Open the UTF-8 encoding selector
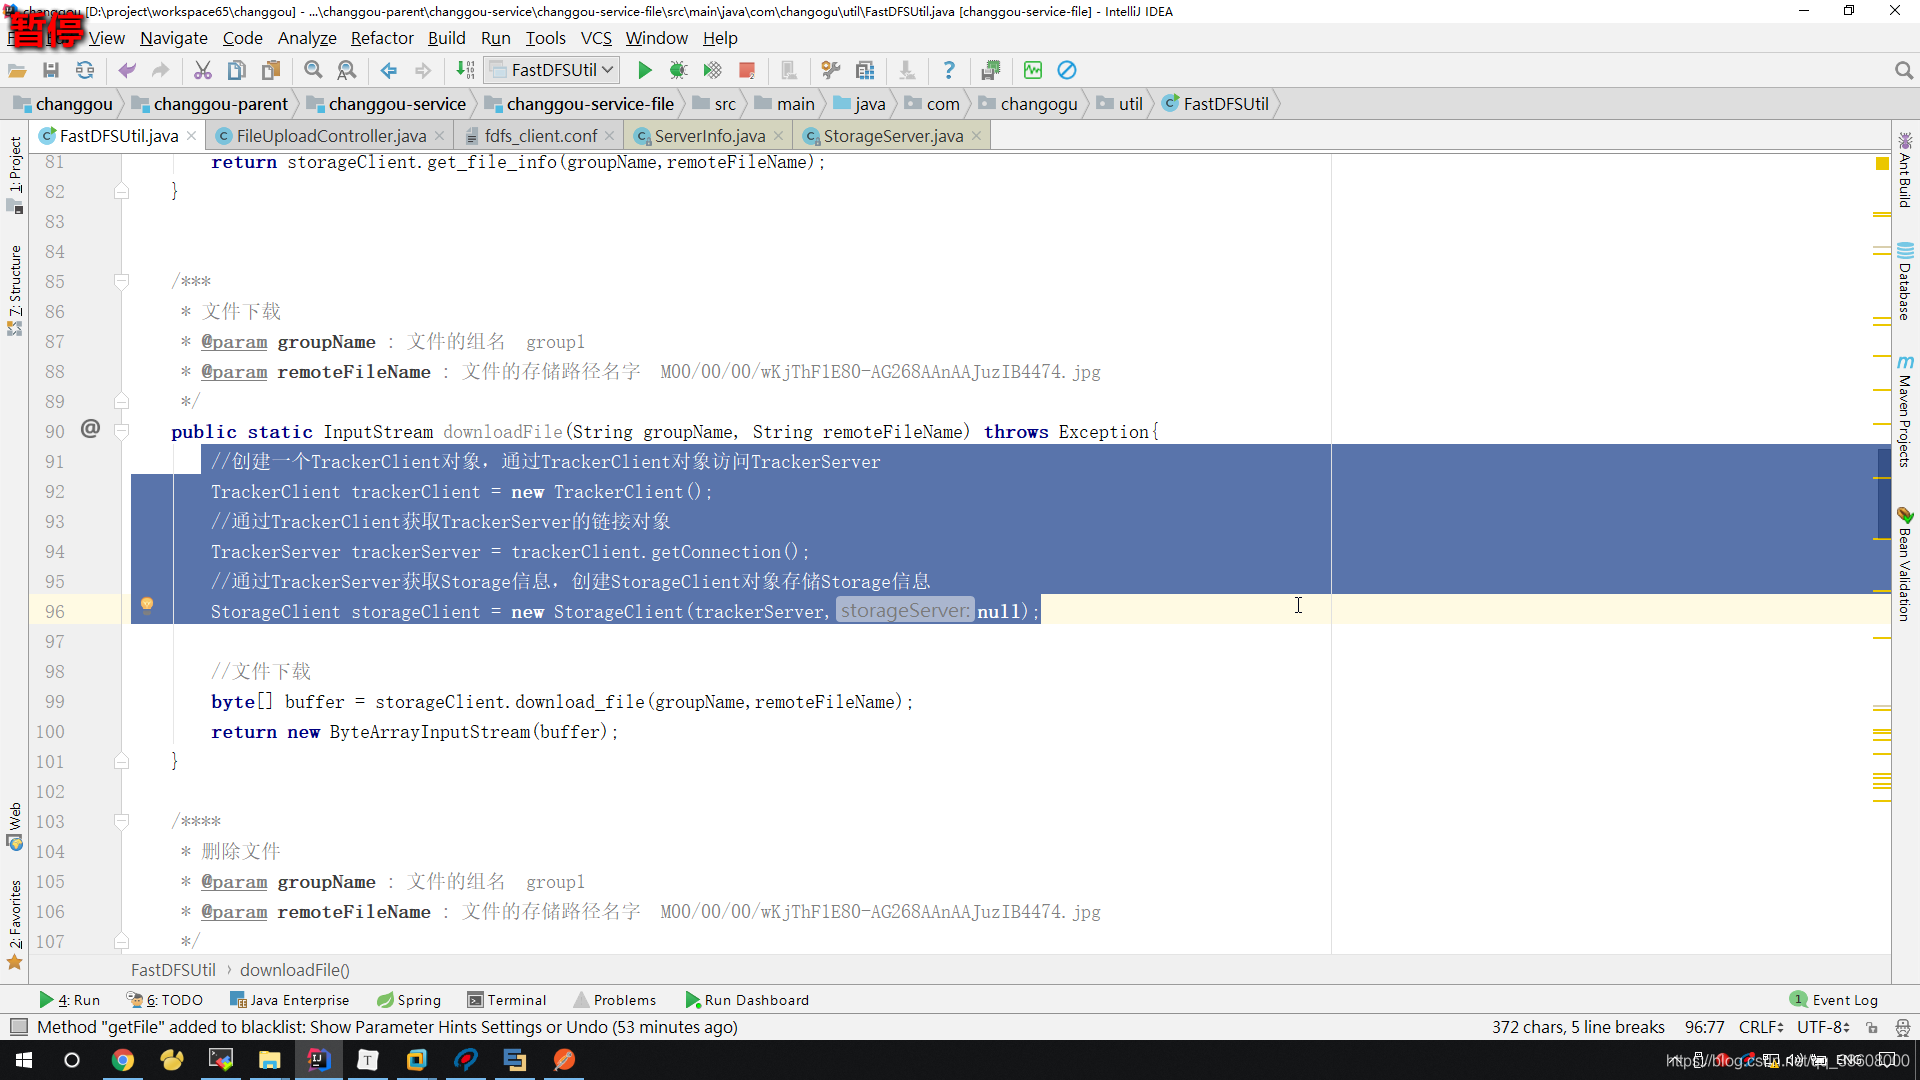Image resolution: width=1920 pixels, height=1080 pixels. click(x=1823, y=1027)
